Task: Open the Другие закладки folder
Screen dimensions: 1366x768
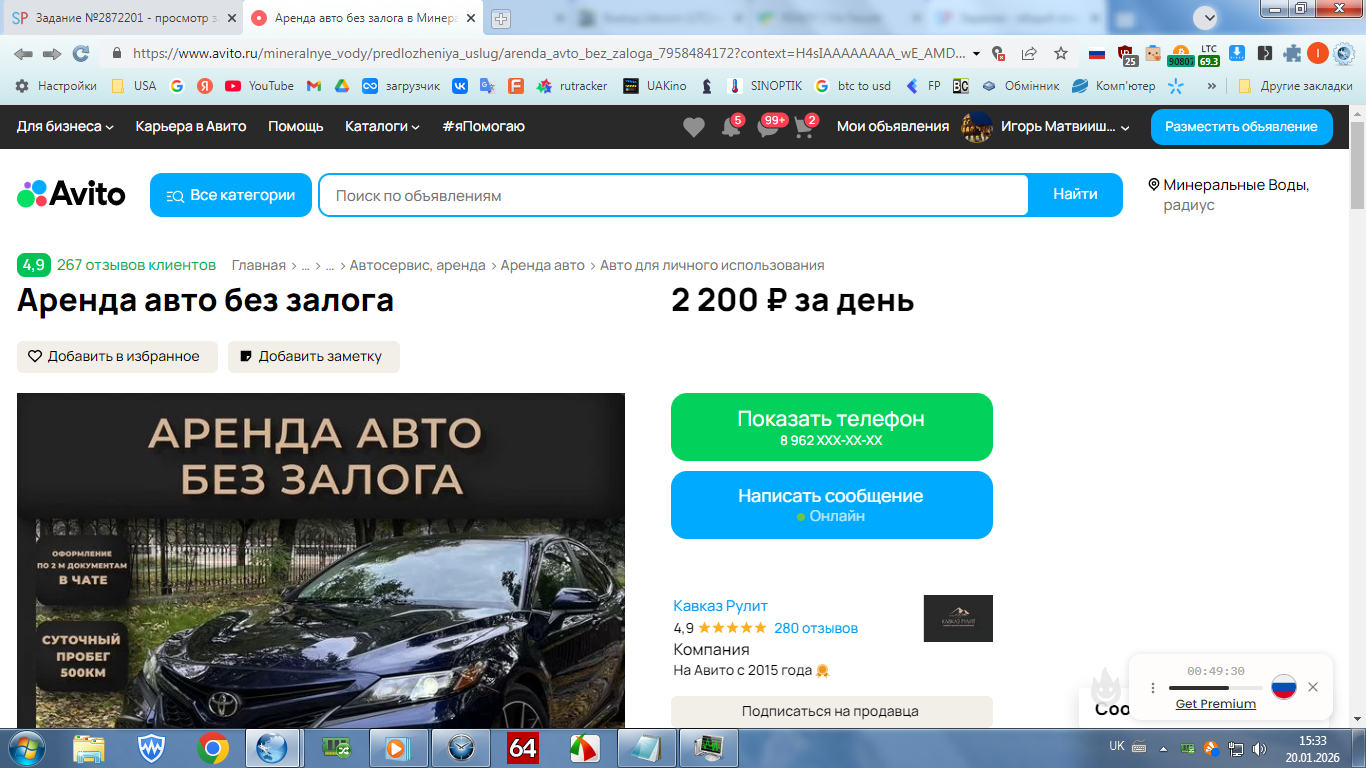Action: 1295,86
